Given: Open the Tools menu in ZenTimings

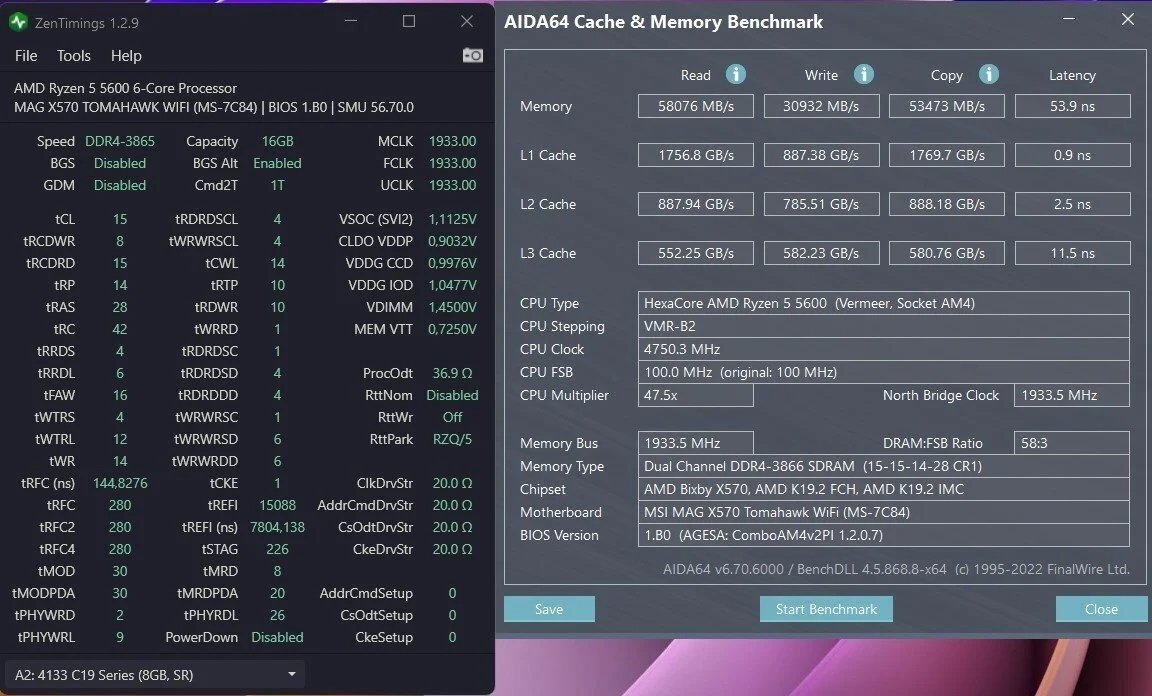Looking at the screenshot, I should pos(73,56).
